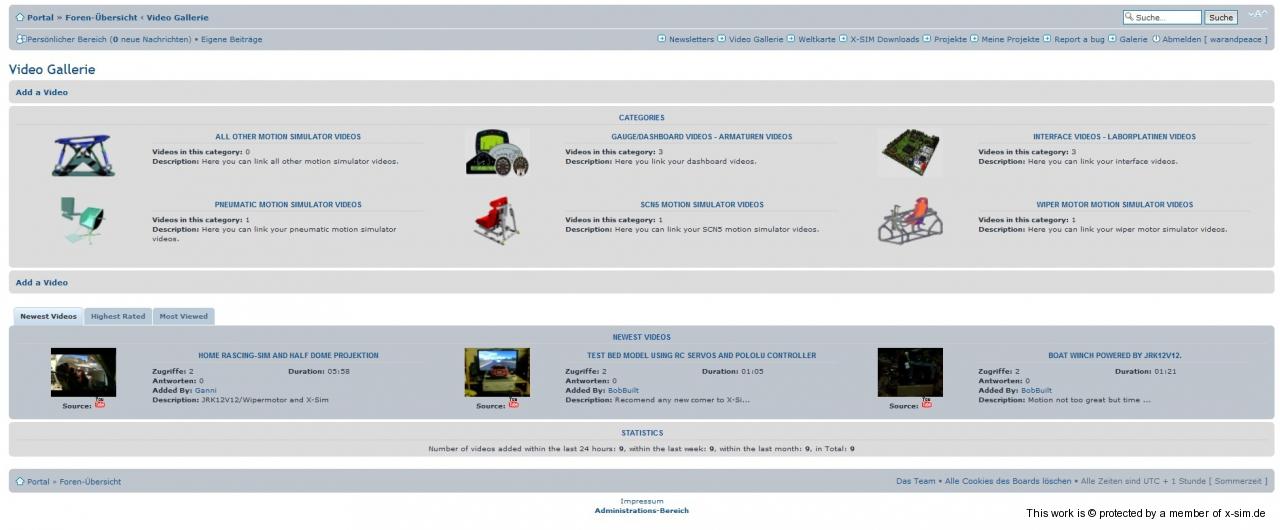Image resolution: width=1280 pixels, height=530 pixels.
Task: Open the Boat Winch video thumbnail
Action: 910,372
